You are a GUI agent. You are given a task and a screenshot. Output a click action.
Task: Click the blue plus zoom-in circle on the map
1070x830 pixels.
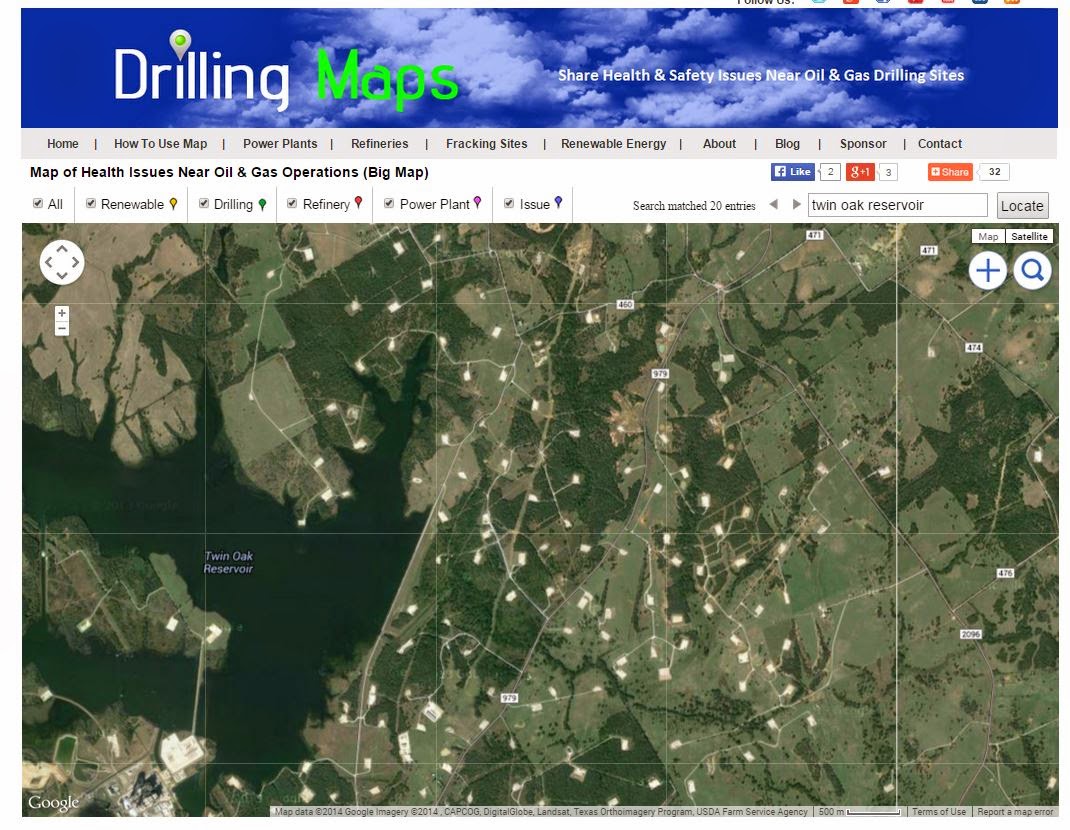click(x=987, y=270)
